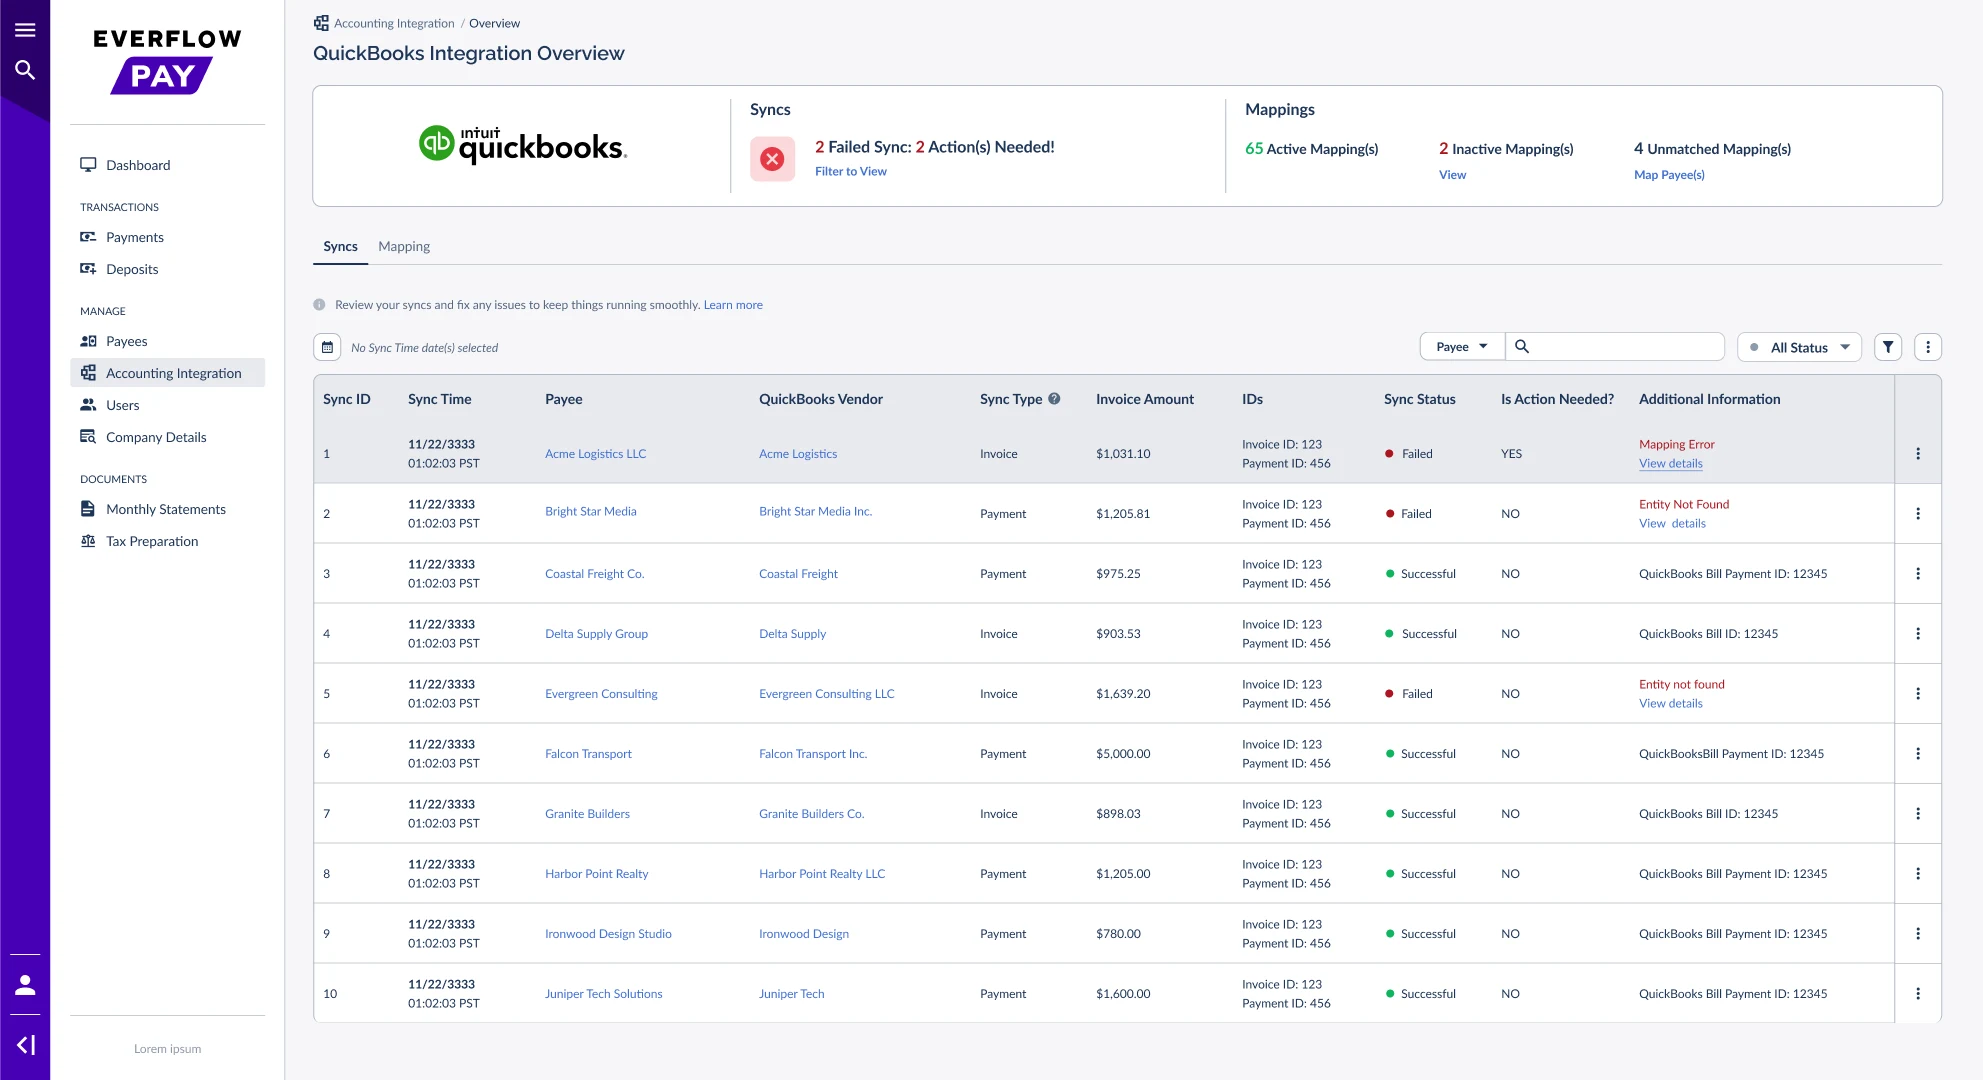Open row actions for Falcon Transport
The height and width of the screenshot is (1080, 1983).
[x=1918, y=754]
